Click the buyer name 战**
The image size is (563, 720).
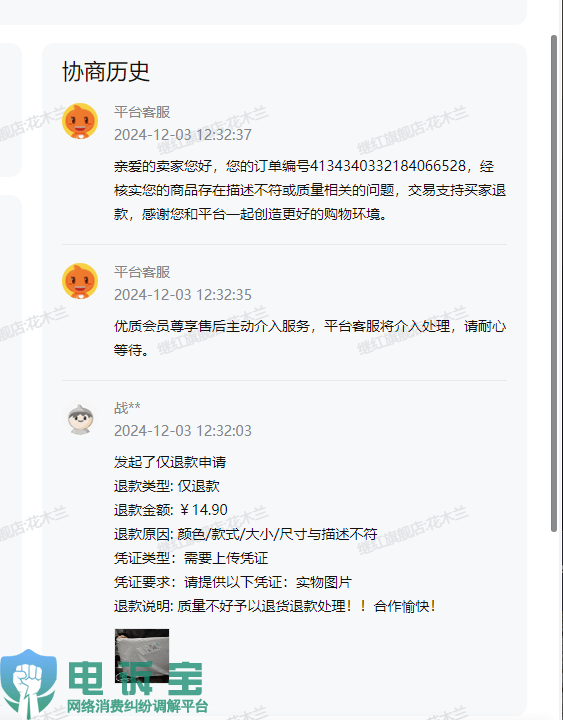[x=127, y=408]
